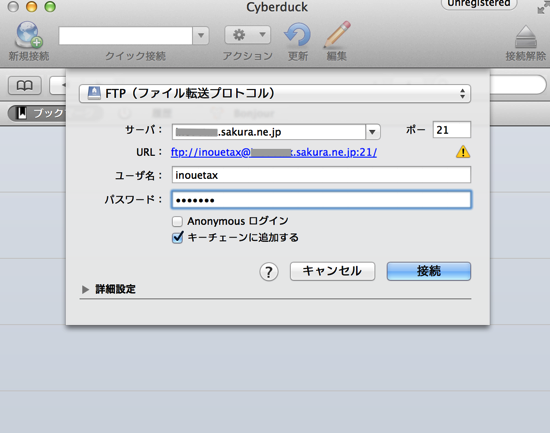Click the Quick Connect text field
Viewport: 550px width, 433px height.
pos(126,35)
